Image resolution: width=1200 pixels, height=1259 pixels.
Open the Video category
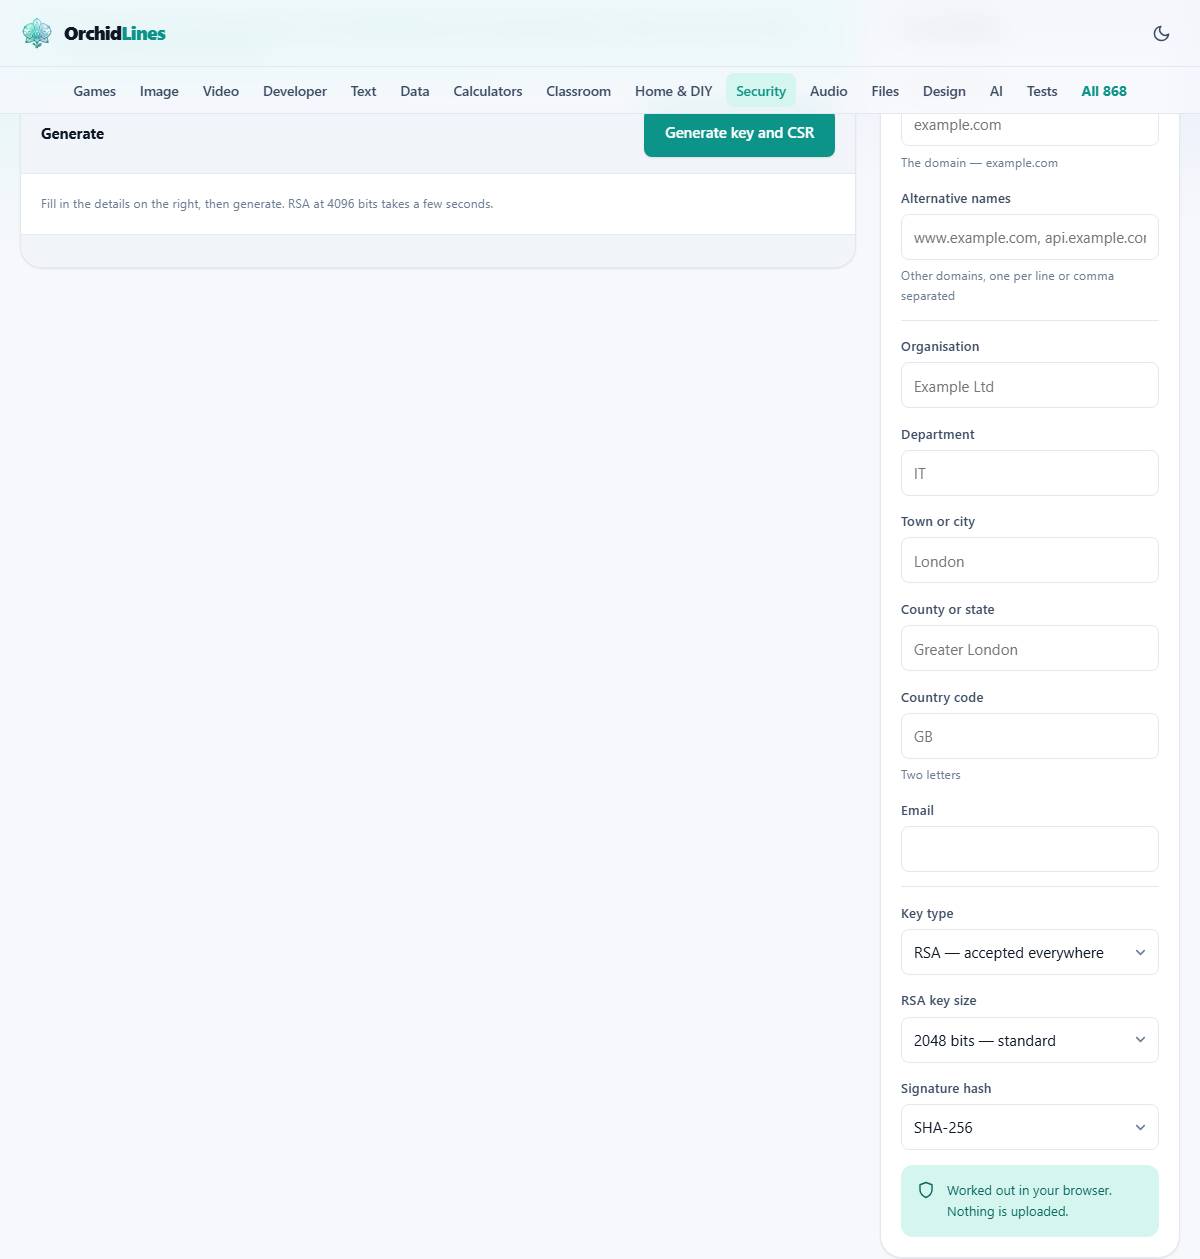click(x=221, y=91)
